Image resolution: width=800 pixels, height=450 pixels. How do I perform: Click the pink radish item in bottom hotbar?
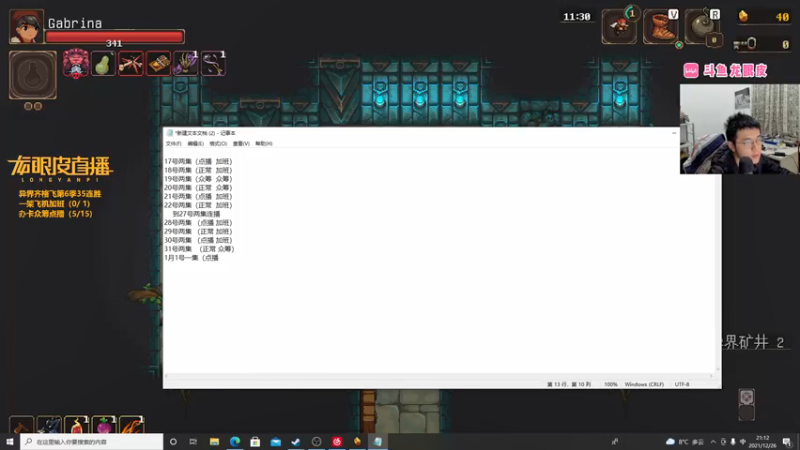point(104,425)
